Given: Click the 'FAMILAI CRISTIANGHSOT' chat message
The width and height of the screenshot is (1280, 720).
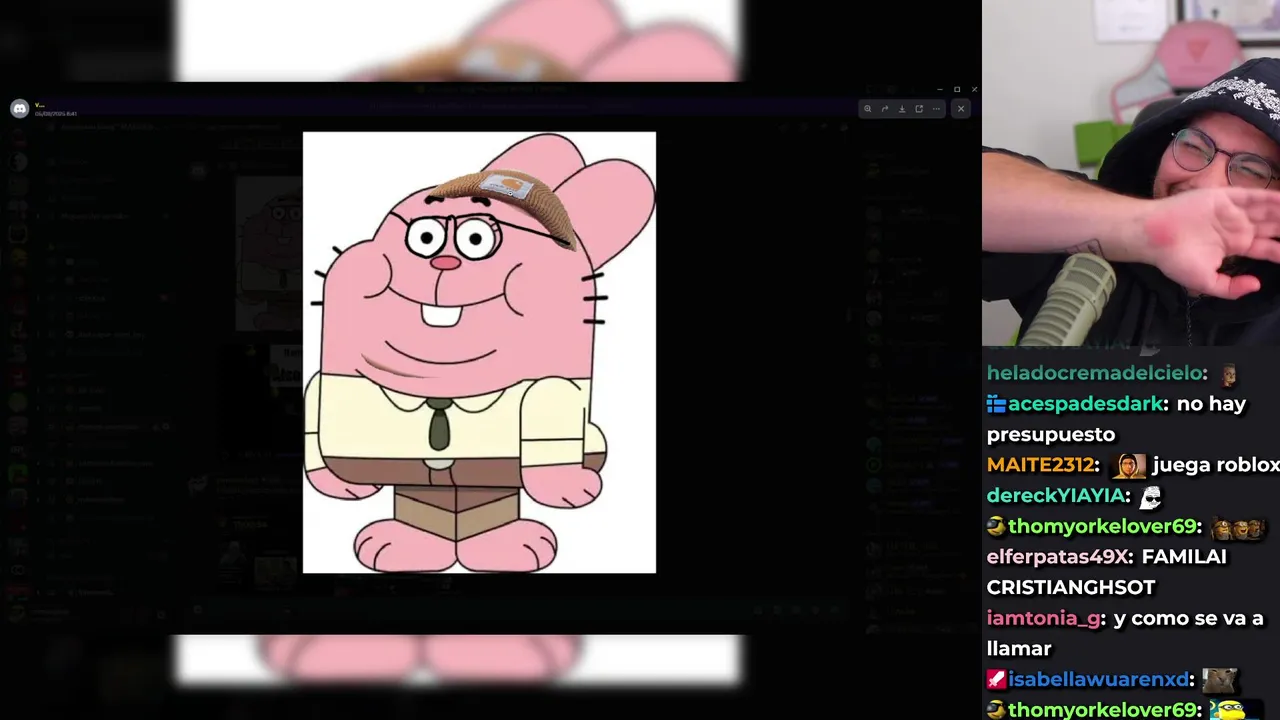Looking at the screenshot, I should click(1107, 572).
